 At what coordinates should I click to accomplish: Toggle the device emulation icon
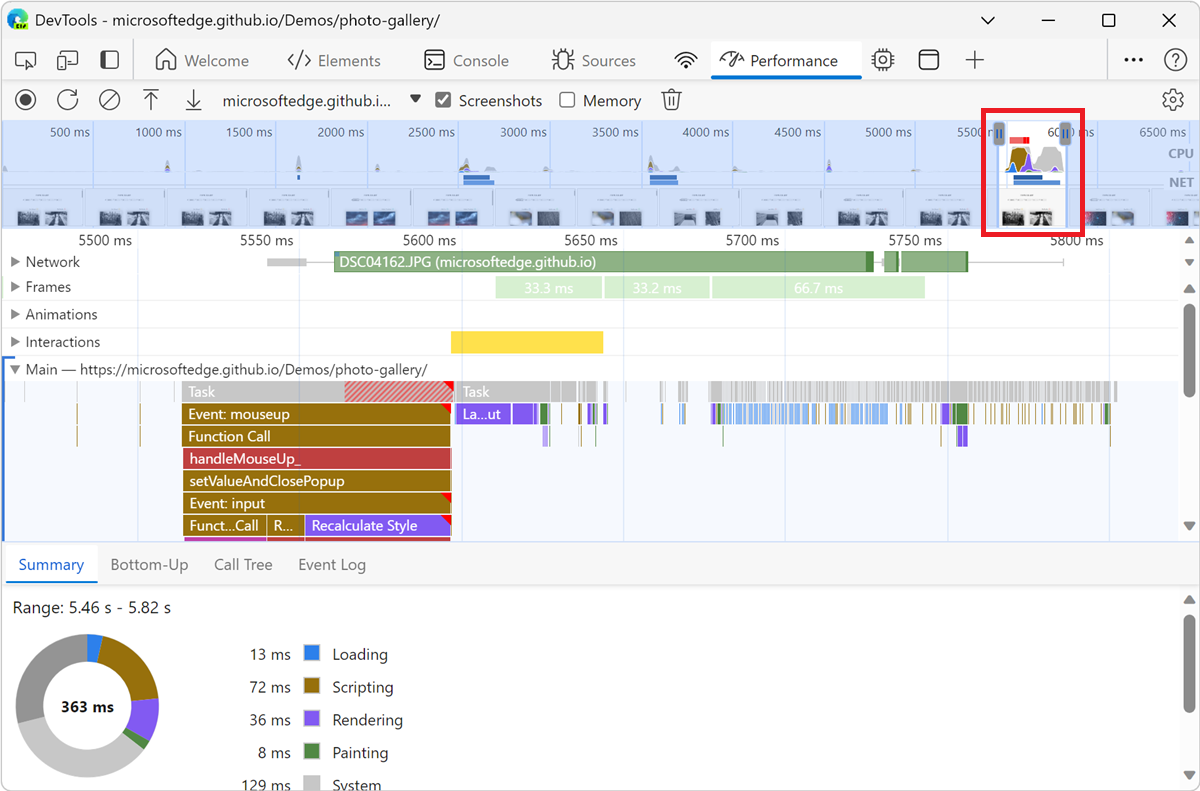(x=67, y=60)
